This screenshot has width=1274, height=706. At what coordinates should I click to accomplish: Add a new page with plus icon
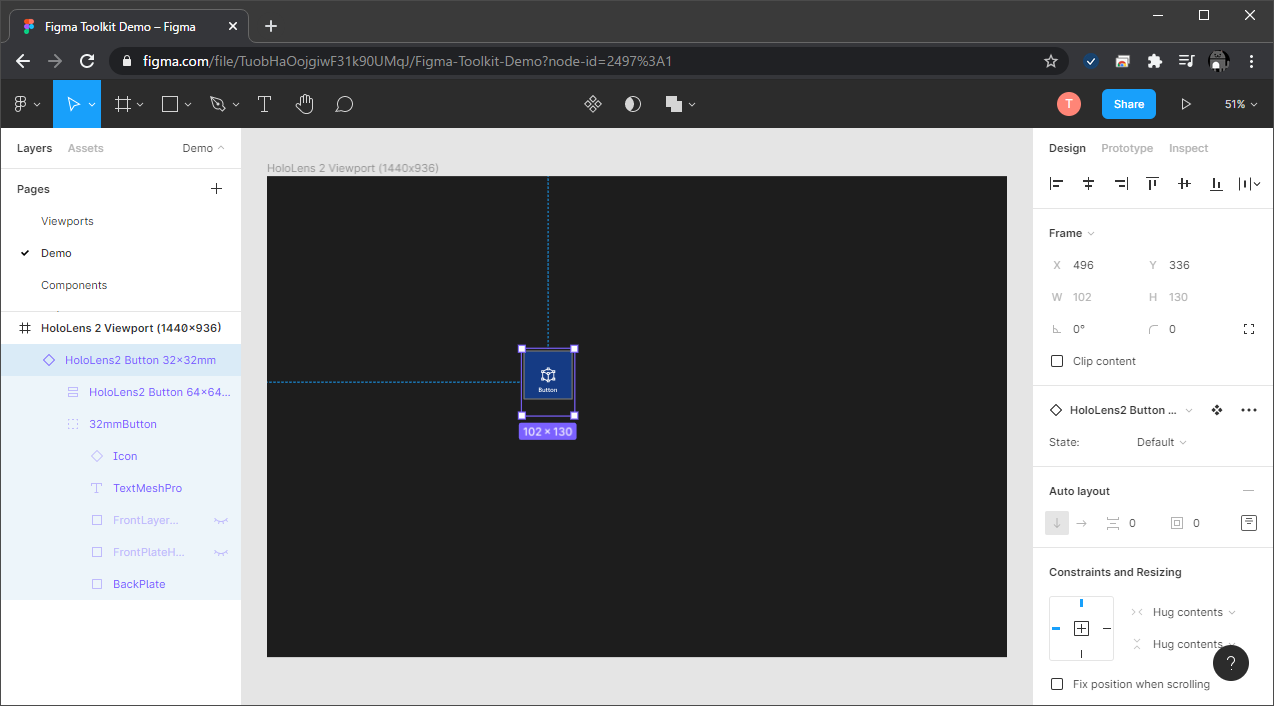point(216,188)
